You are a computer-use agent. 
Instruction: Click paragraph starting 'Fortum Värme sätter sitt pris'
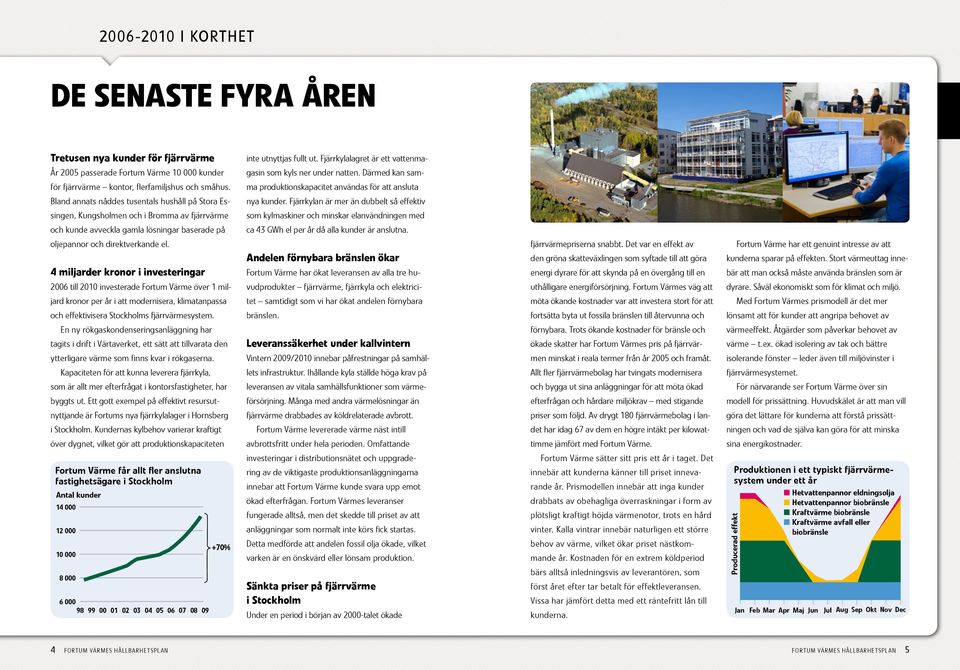pos(621,536)
